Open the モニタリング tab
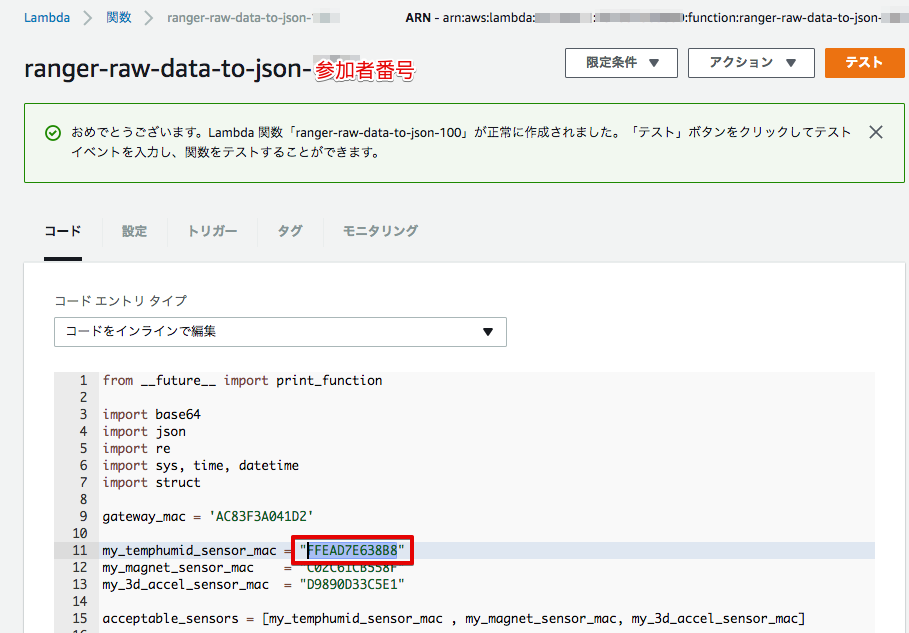The height and width of the screenshot is (633, 909). click(380, 231)
